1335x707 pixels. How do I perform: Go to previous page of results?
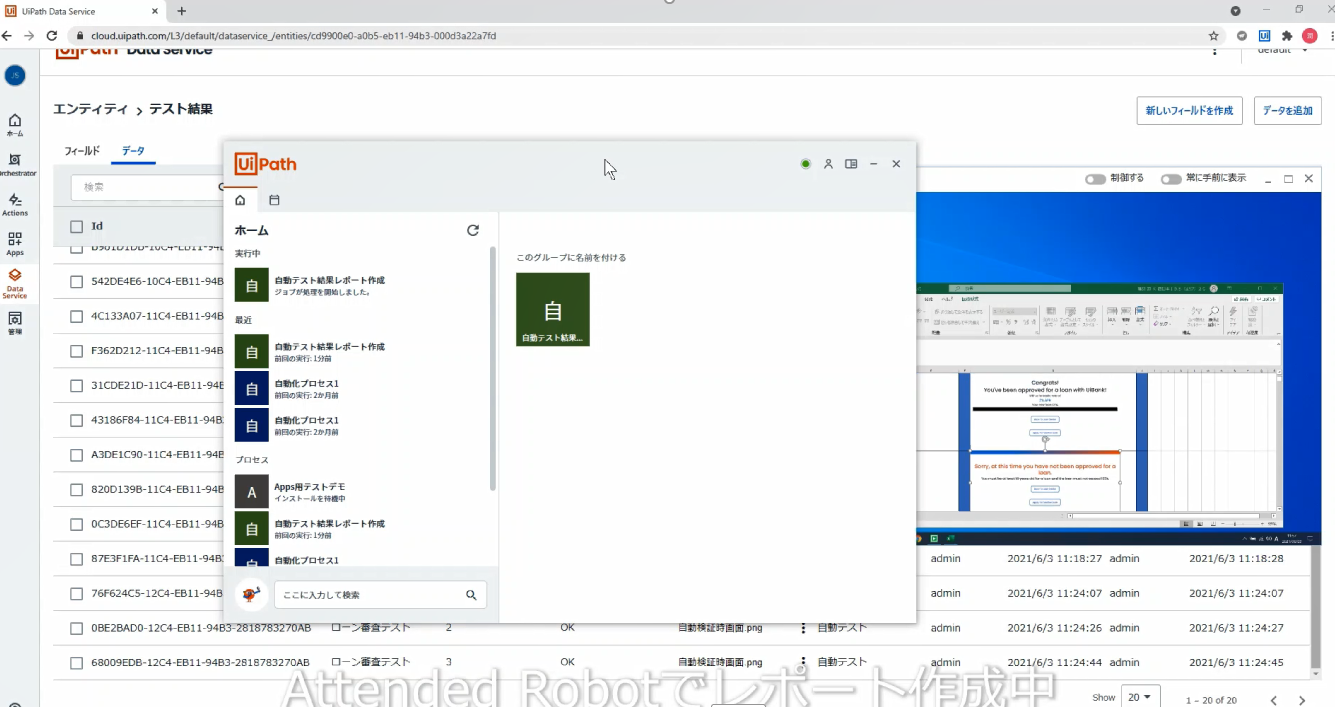(x=1273, y=700)
